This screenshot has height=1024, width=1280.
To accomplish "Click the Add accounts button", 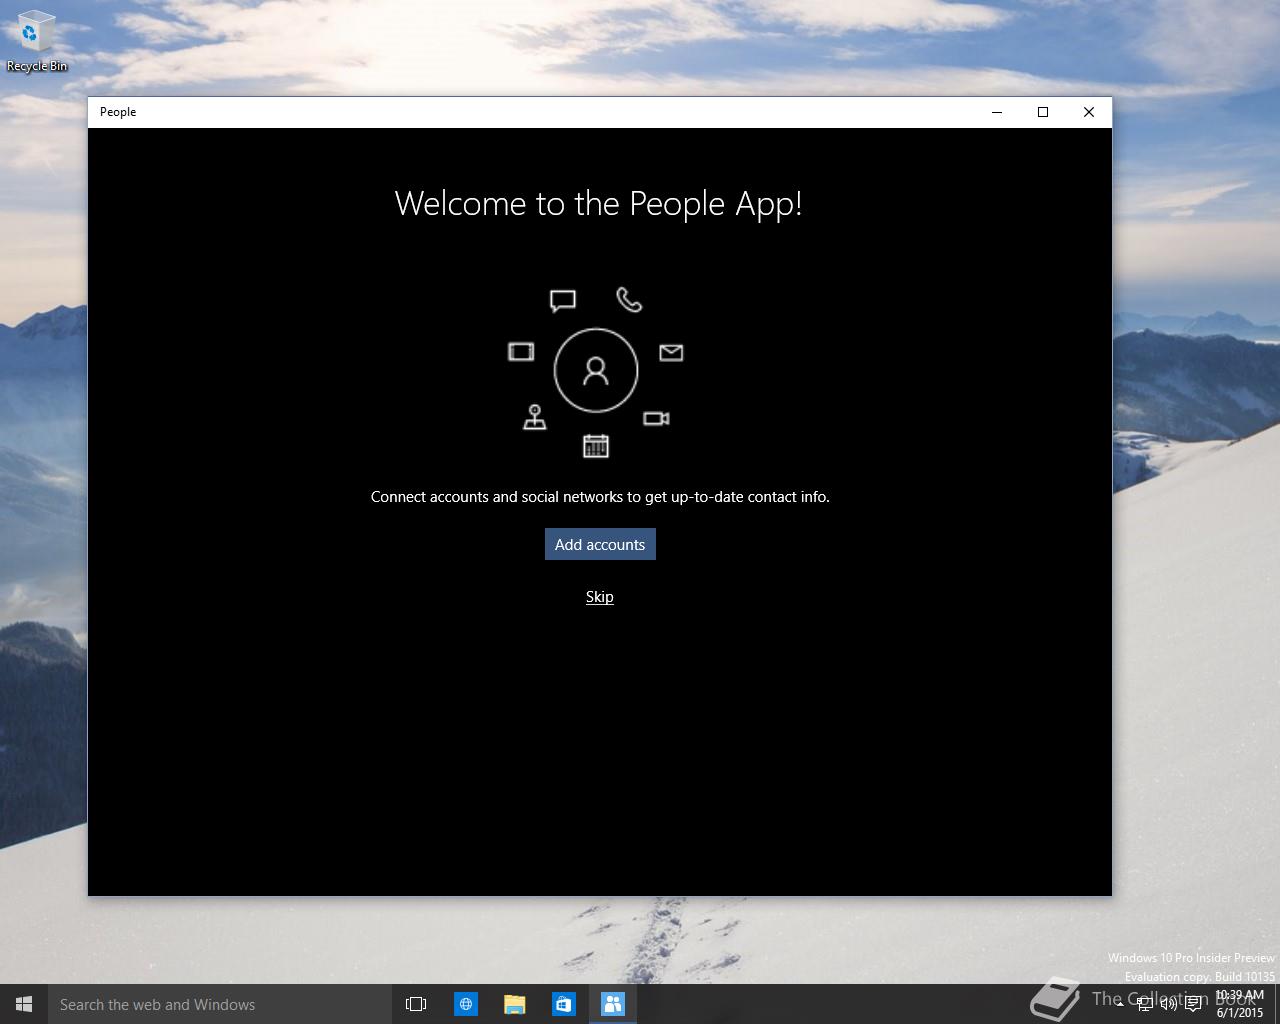I will tap(600, 544).
